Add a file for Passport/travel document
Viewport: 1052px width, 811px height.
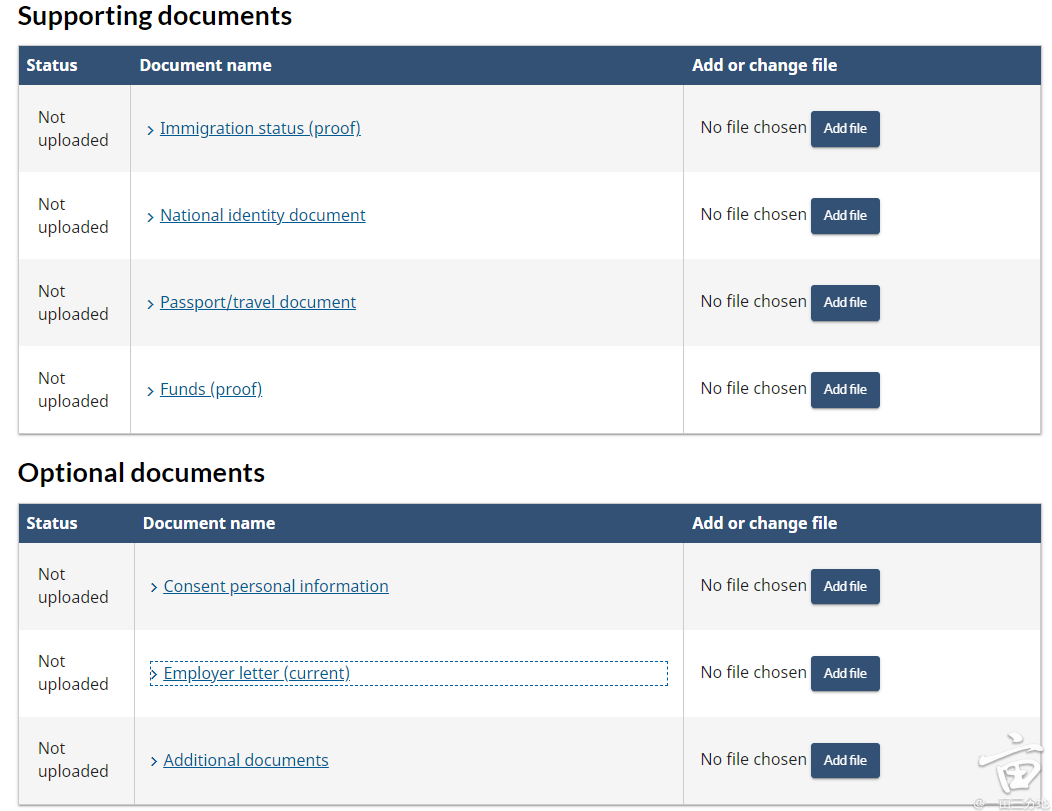coord(844,303)
